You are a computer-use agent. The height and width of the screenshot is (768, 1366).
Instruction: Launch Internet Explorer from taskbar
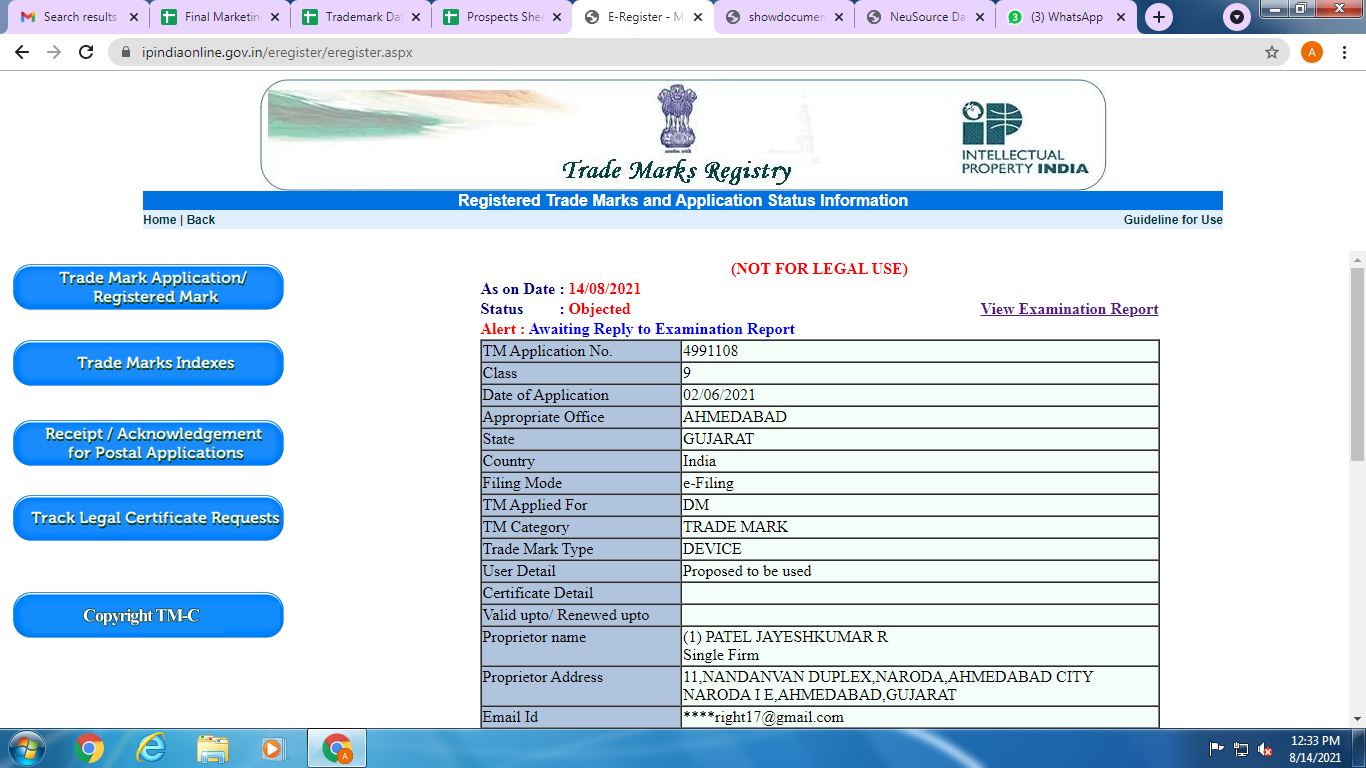point(151,748)
